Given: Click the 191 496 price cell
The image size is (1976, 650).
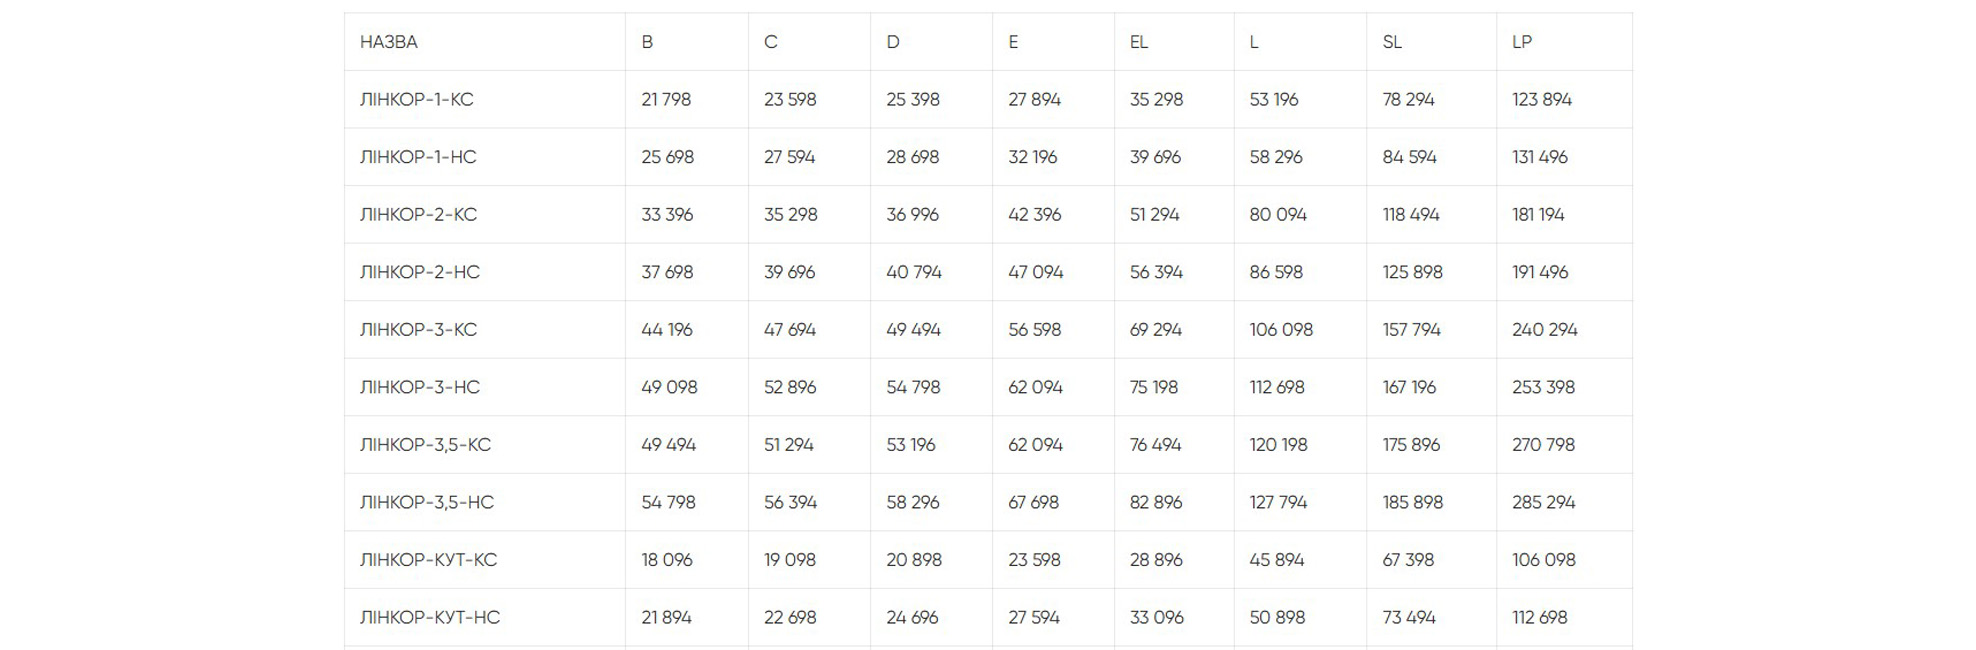Looking at the screenshot, I should [x=1540, y=272].
